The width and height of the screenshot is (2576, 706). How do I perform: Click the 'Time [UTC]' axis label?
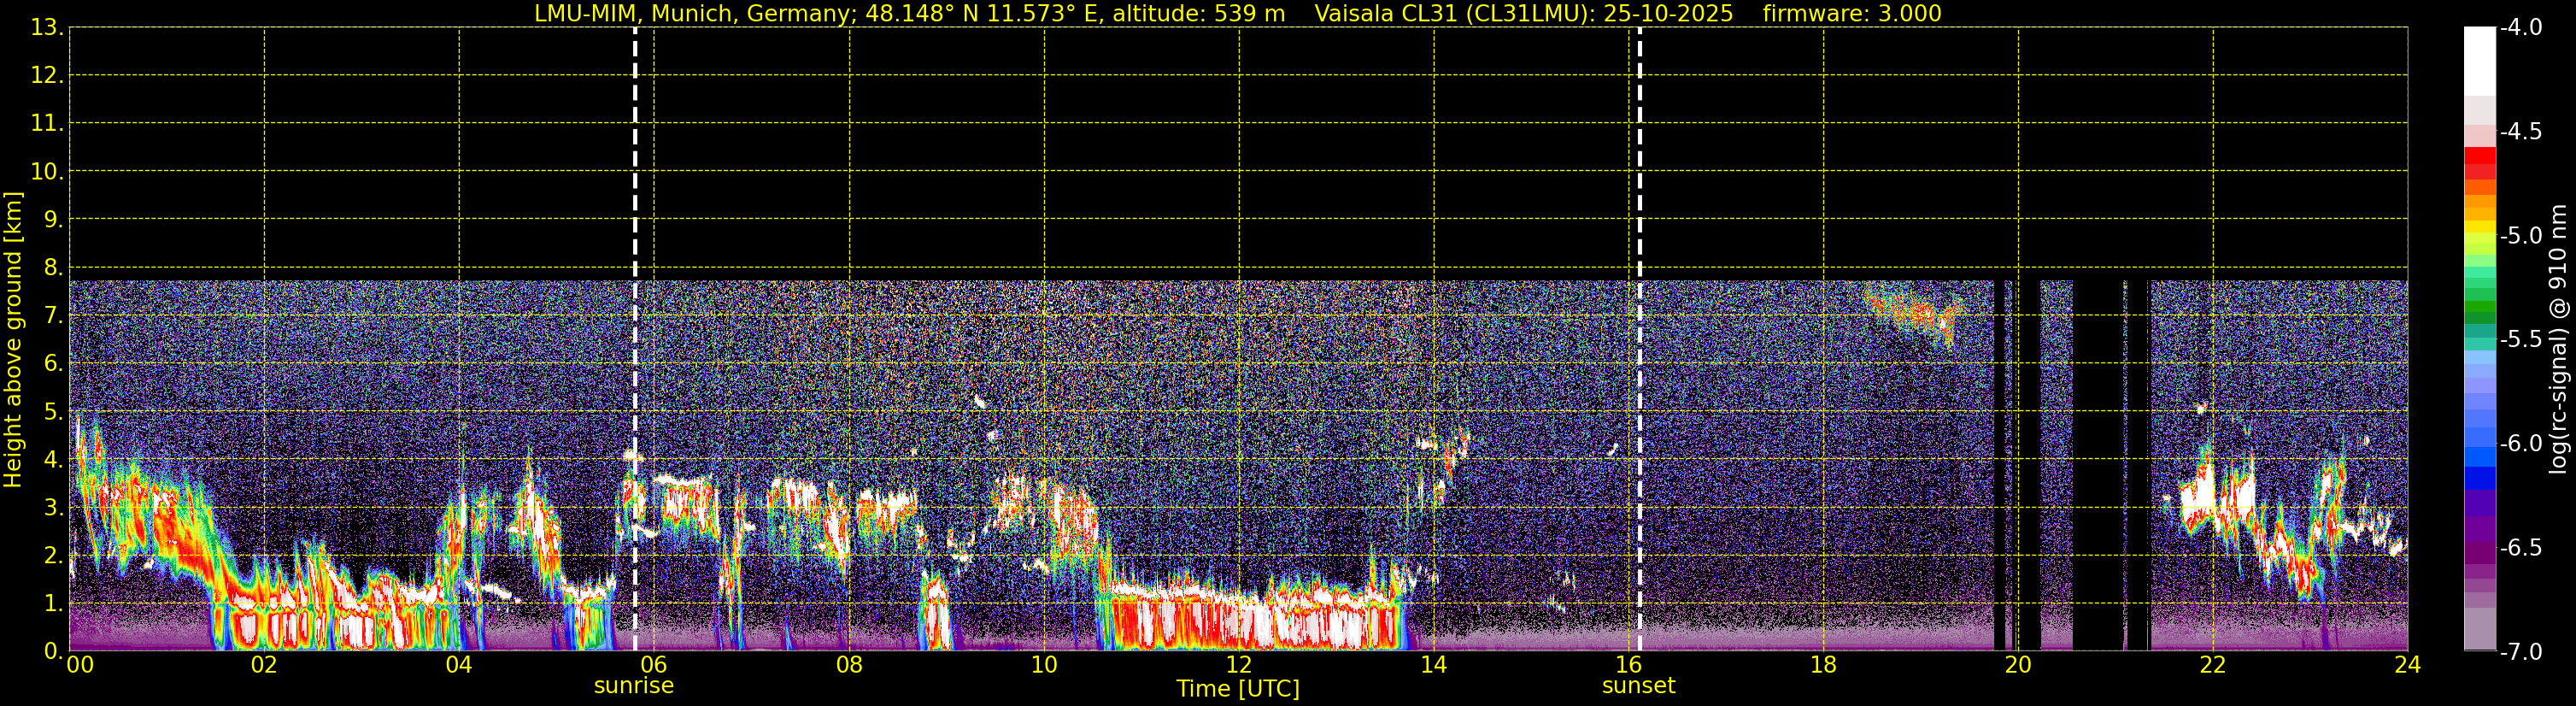[x=1238, y=689]
